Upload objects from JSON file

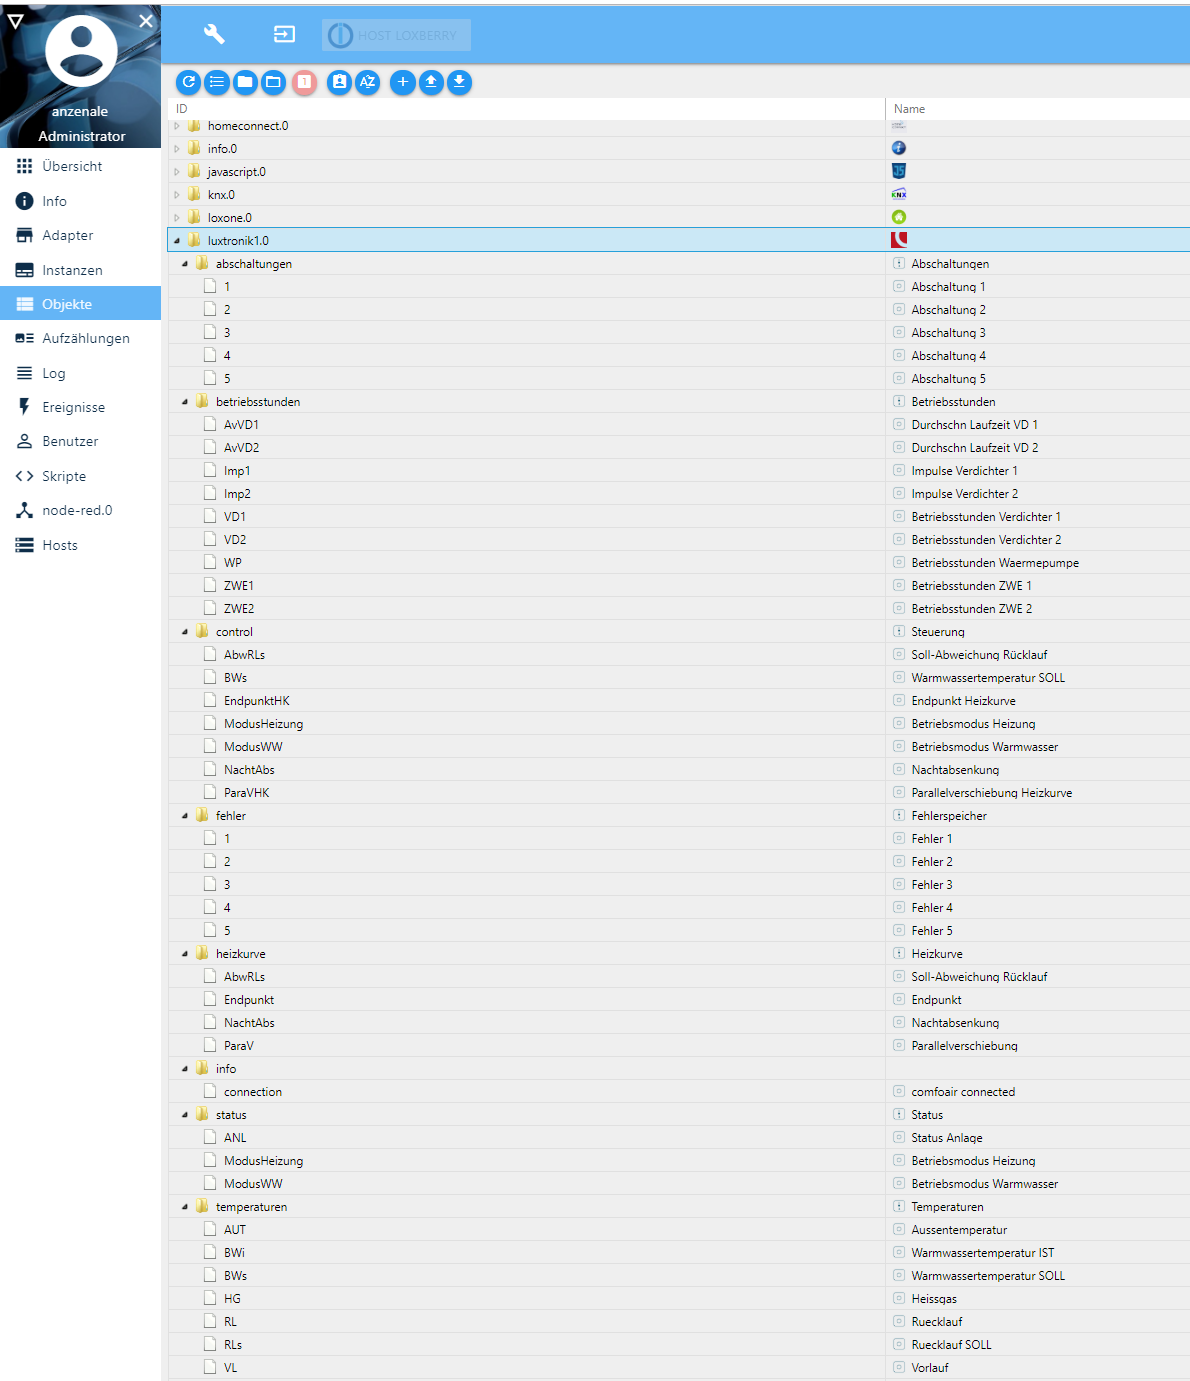(430, 82)
